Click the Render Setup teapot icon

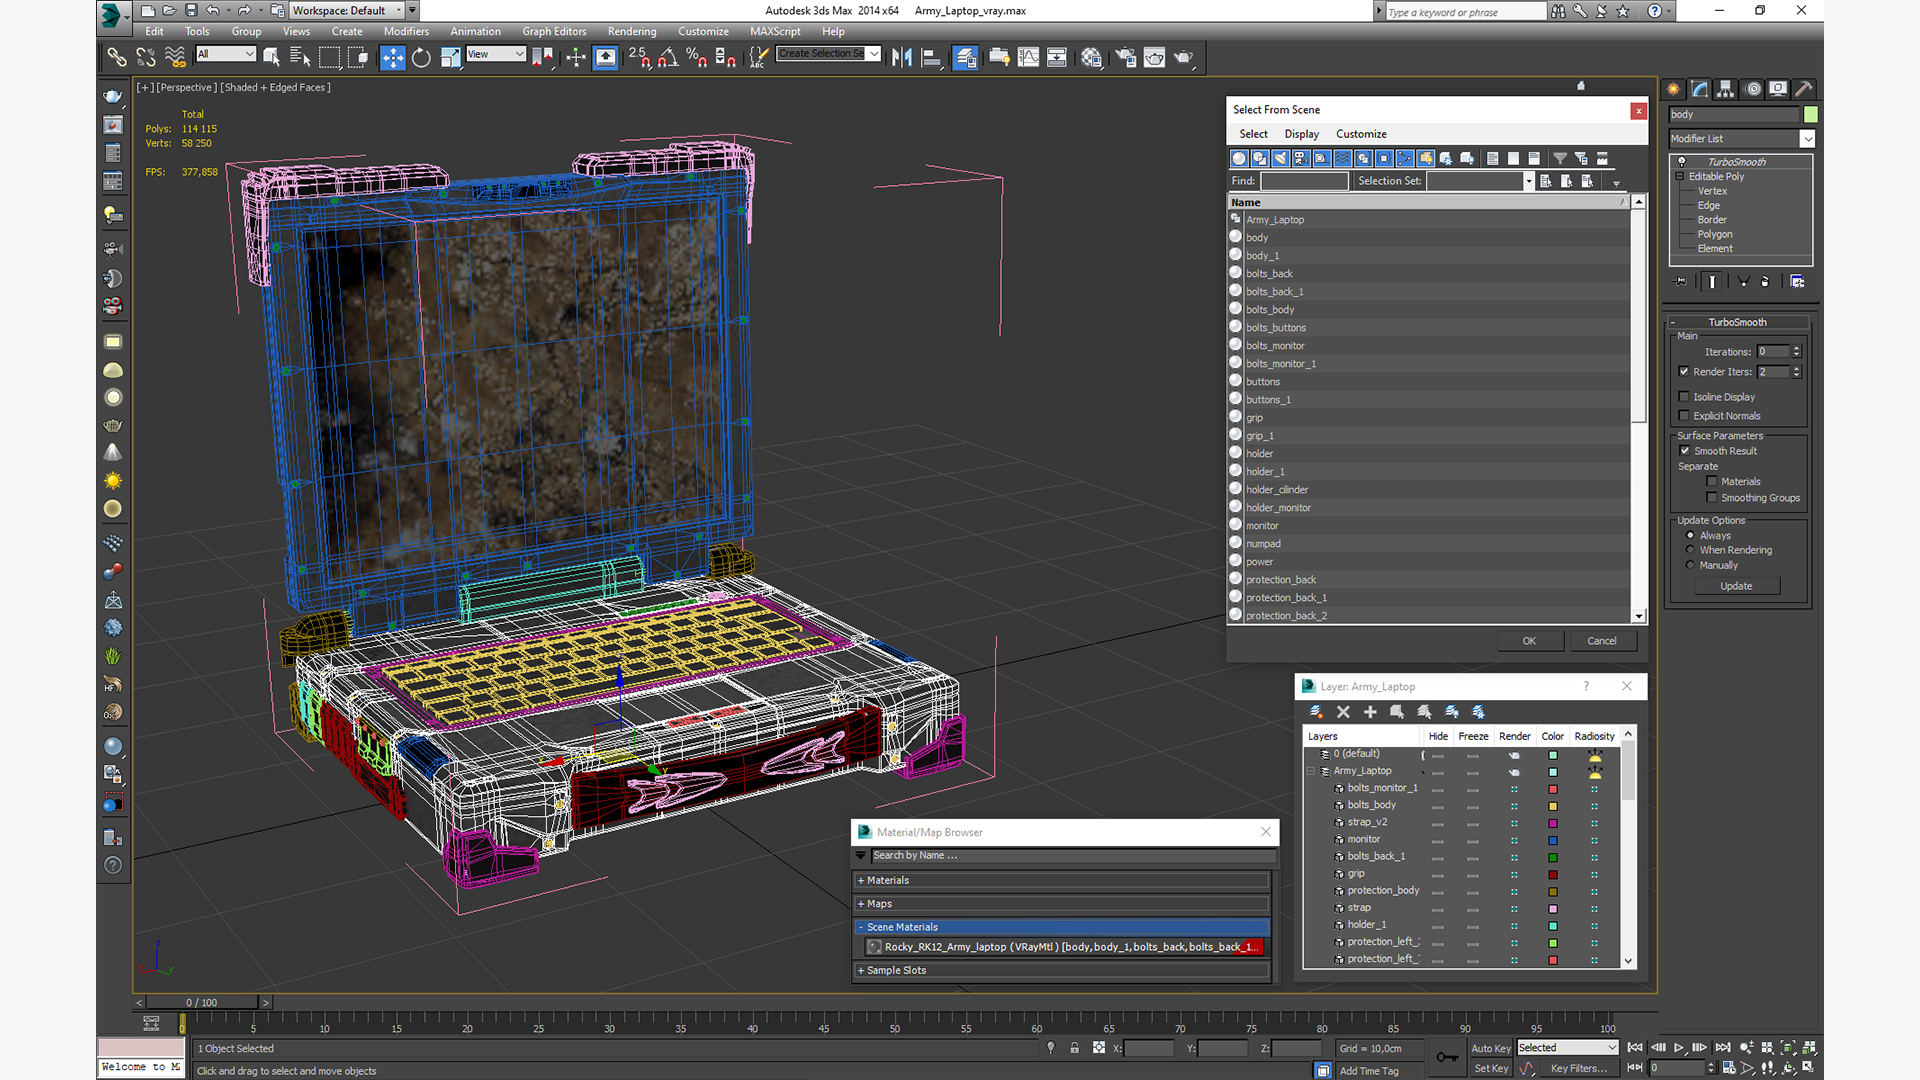tap(1125, 58)
